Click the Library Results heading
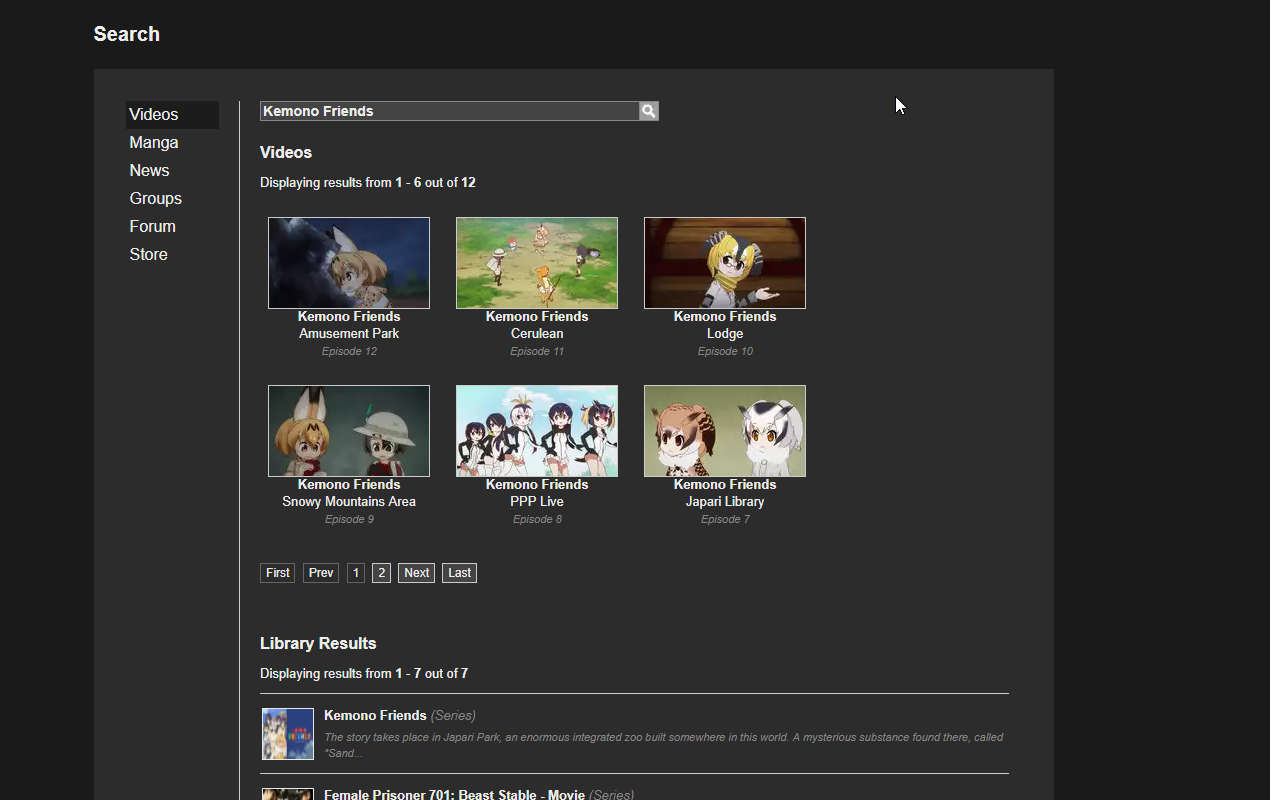 point(318,644)
